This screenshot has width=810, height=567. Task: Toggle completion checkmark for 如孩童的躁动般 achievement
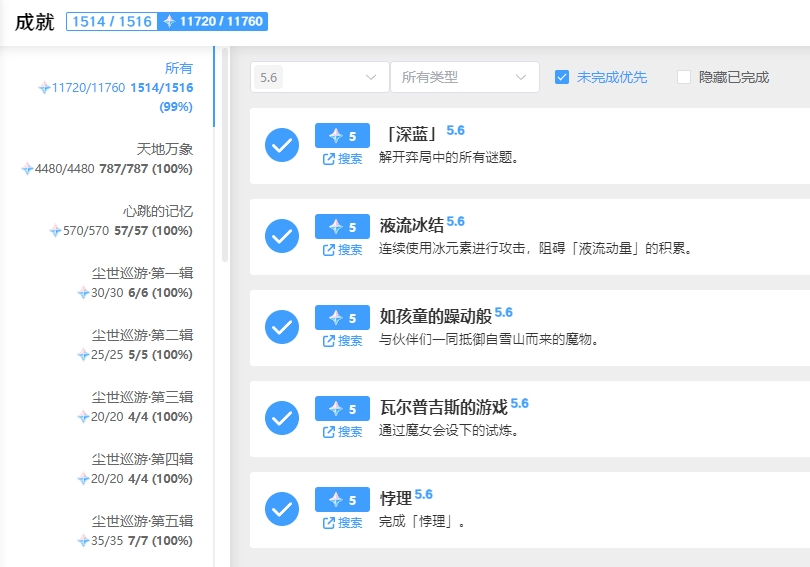click(x=282, y=327)
